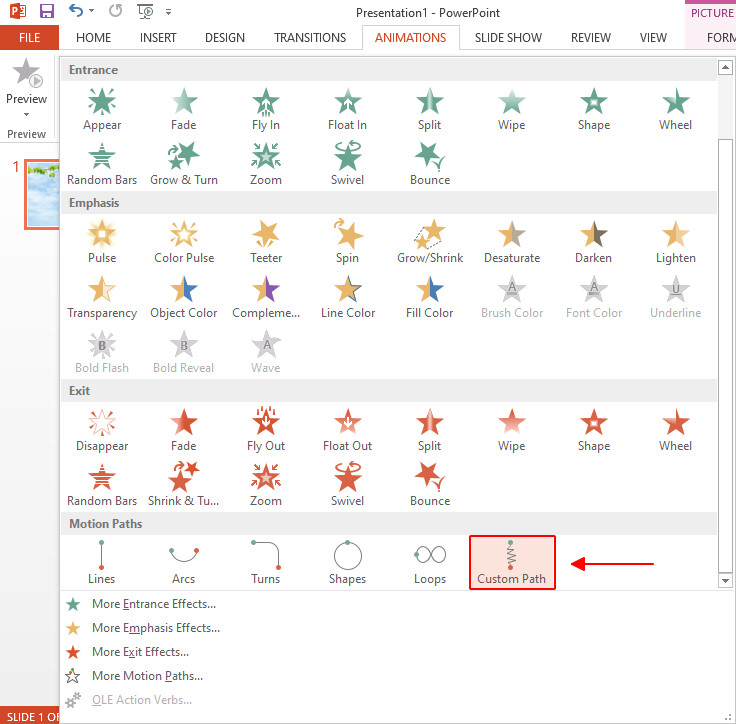Viewport: 736px width, 724px height.
Task: Choose the Float In entrance animation
Action: pyautogui.click(x=347, y=109)
